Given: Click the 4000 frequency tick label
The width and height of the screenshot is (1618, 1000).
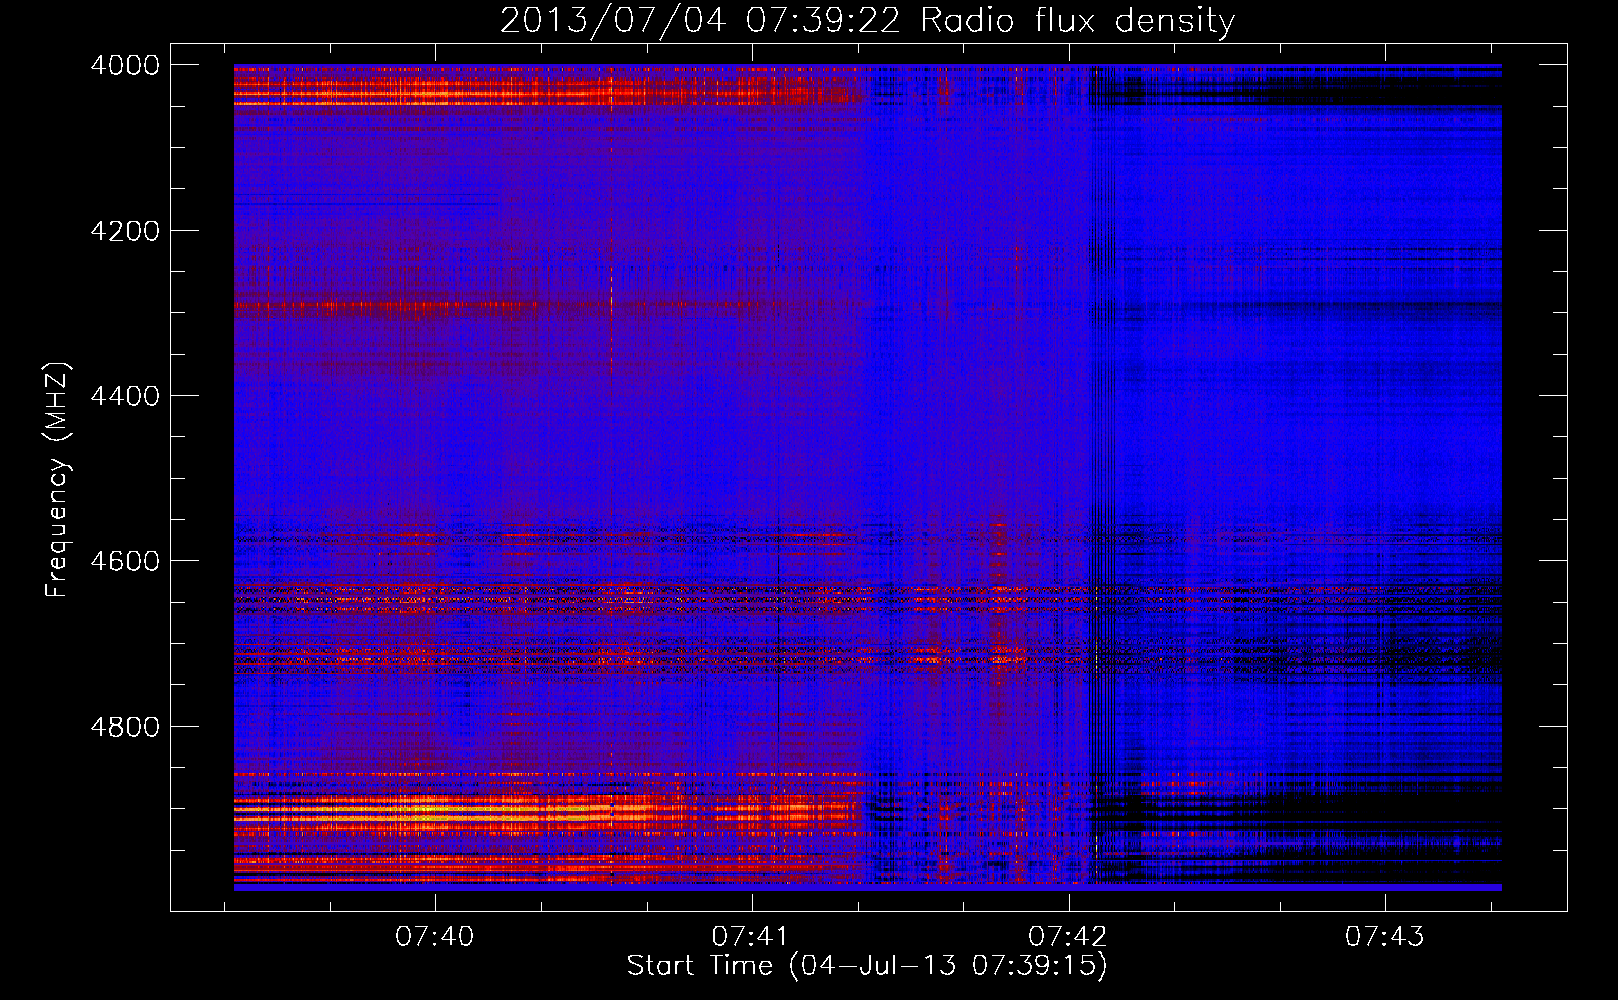Looking at the screenshot, I should [x=125, y=65].
